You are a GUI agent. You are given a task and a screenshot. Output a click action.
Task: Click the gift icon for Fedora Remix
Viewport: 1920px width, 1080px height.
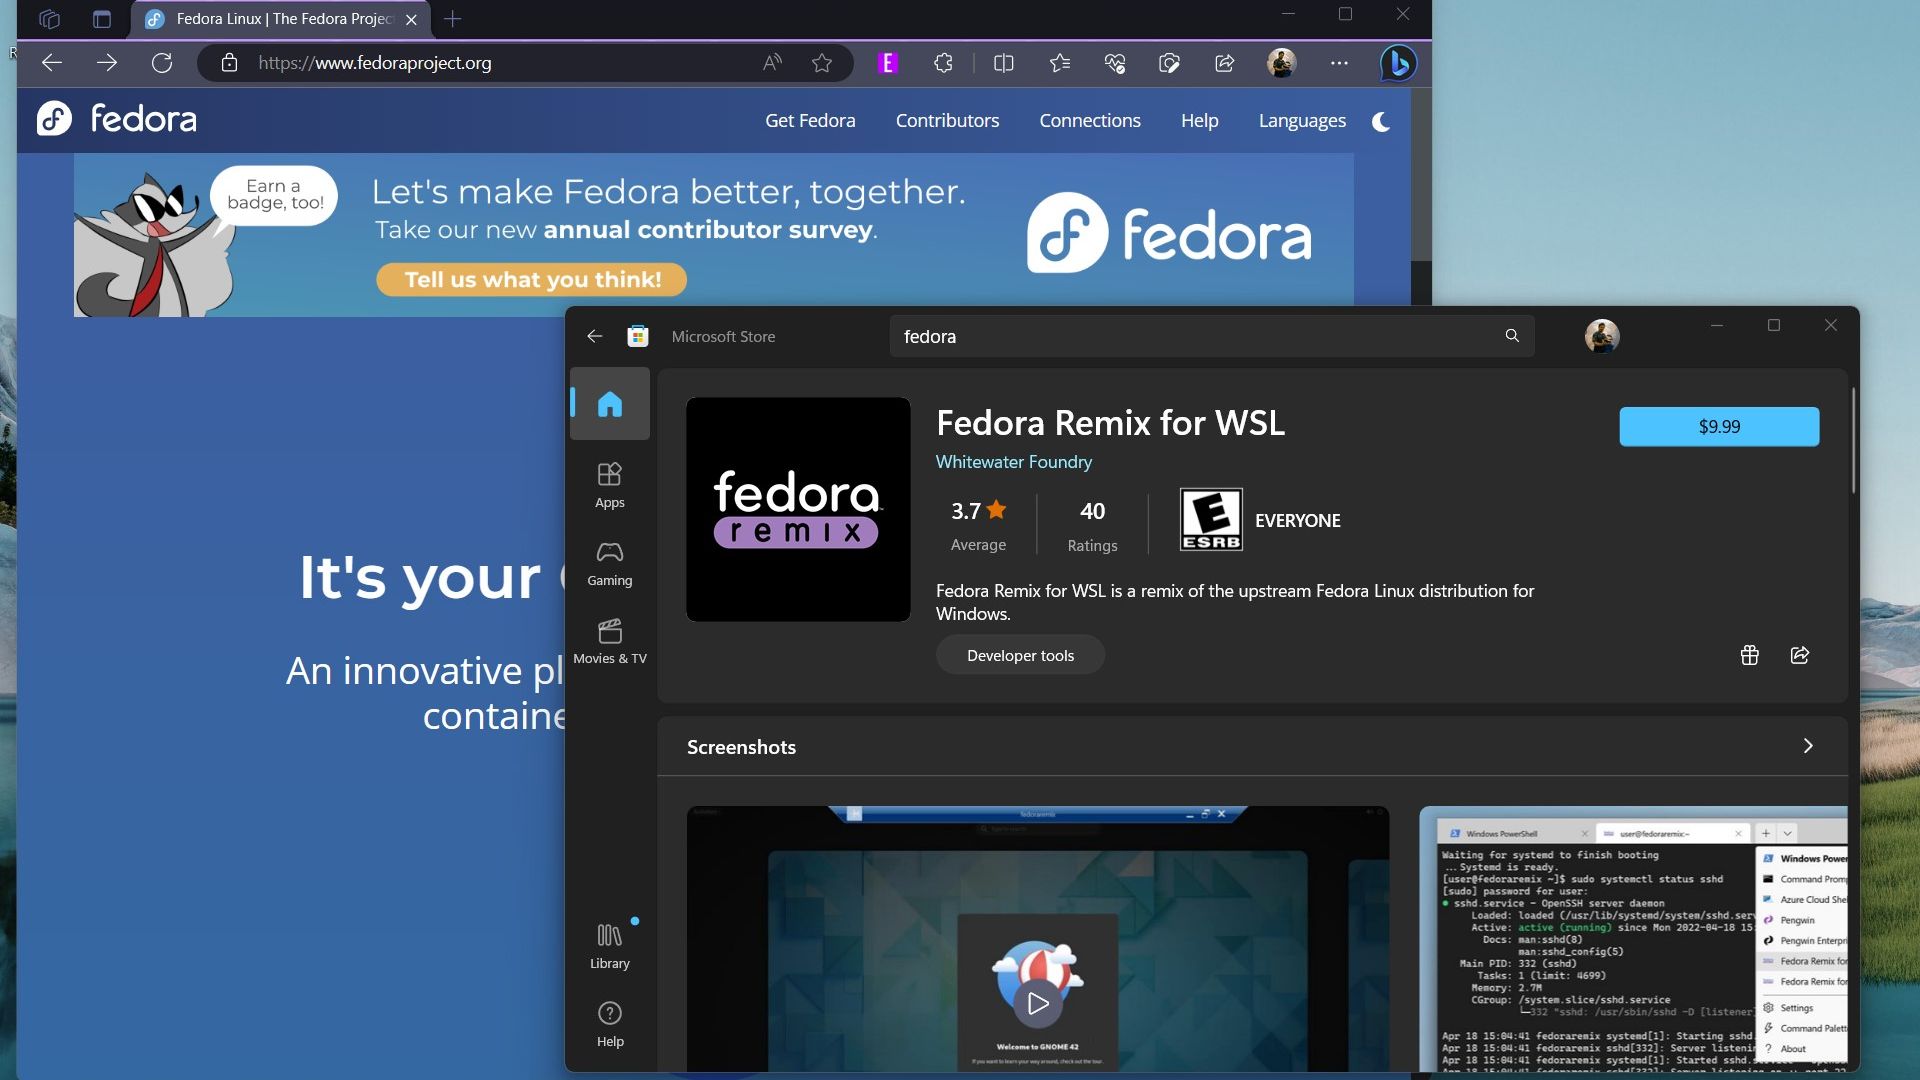pos(1749,655)
